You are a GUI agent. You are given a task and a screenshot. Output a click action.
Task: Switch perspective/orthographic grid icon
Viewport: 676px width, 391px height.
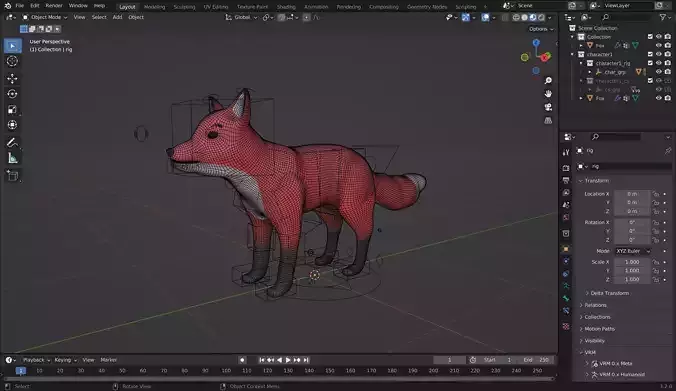click(548, 120)
